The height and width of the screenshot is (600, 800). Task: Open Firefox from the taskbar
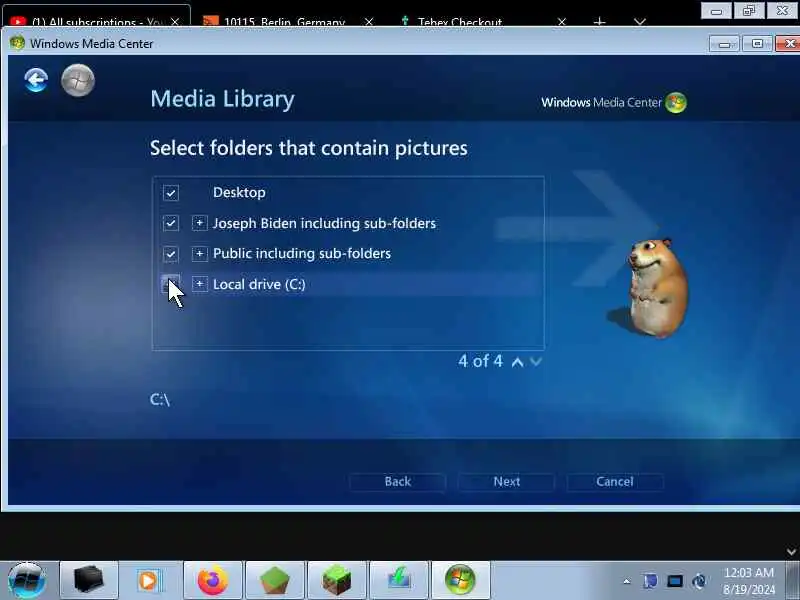pos(213,580)
